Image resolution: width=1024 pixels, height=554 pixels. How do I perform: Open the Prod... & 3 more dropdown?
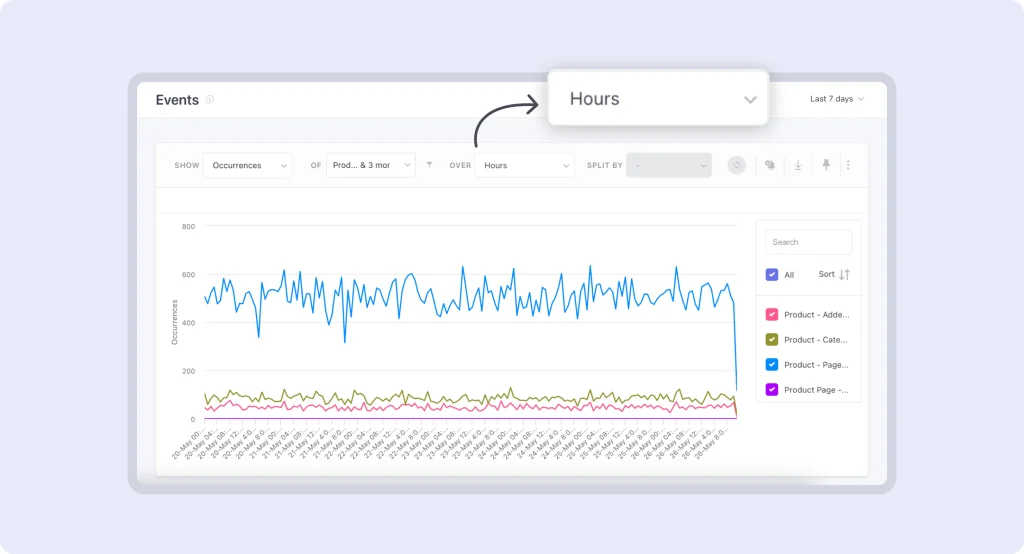pos(370,165)
